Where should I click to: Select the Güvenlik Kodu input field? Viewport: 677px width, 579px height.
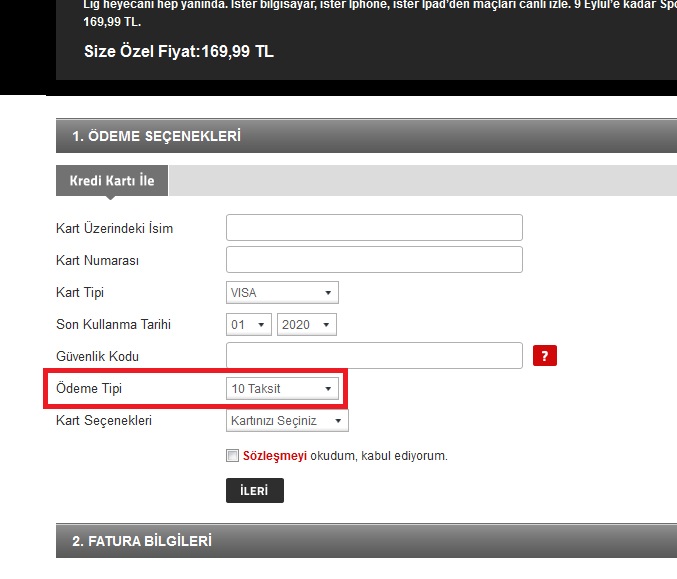point(374,355)
